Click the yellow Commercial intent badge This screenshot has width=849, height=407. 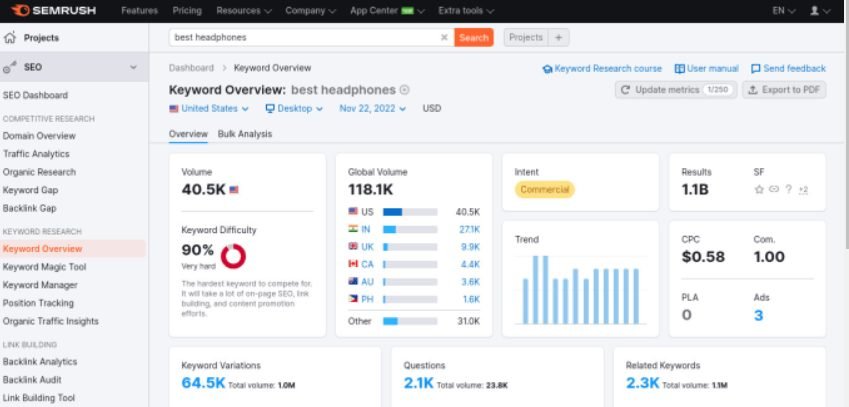tap(544, 189)
